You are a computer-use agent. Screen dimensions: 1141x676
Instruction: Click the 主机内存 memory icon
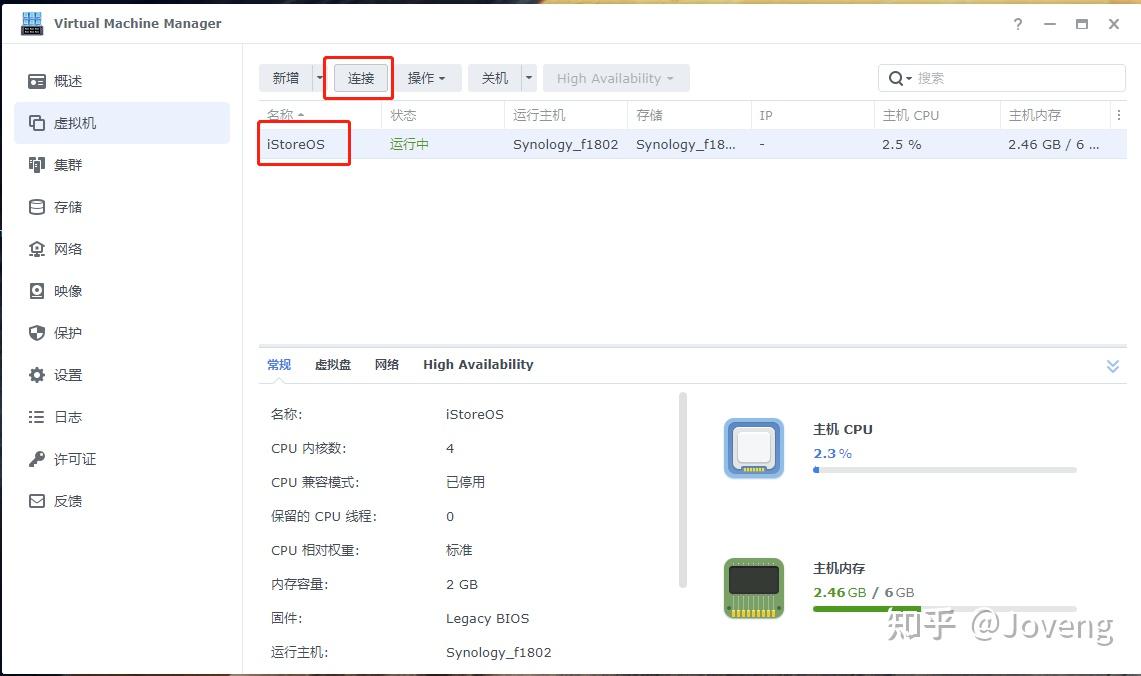pos(754,588)
